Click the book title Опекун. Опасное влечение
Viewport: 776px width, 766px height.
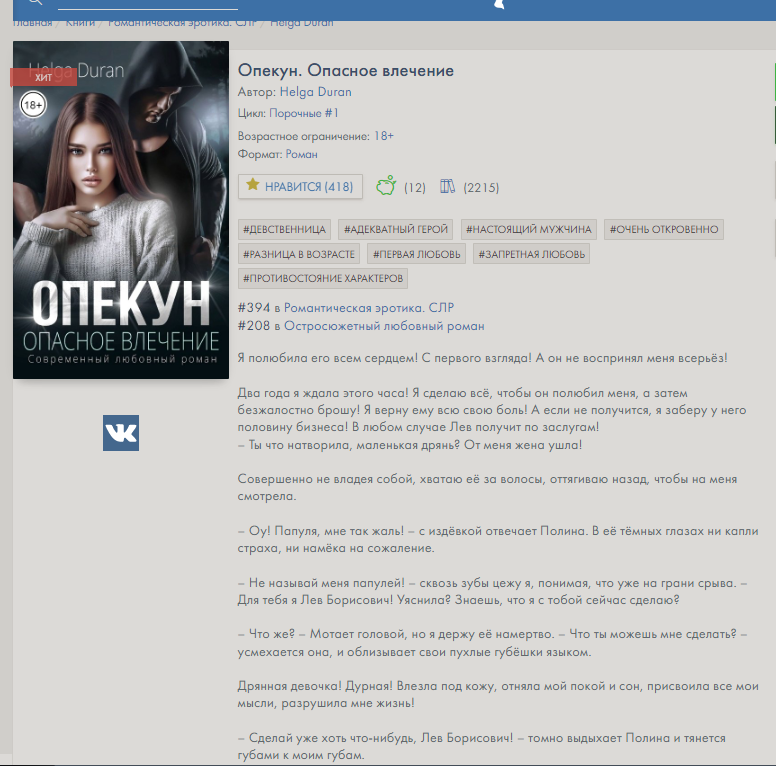(x=346, y=70)
